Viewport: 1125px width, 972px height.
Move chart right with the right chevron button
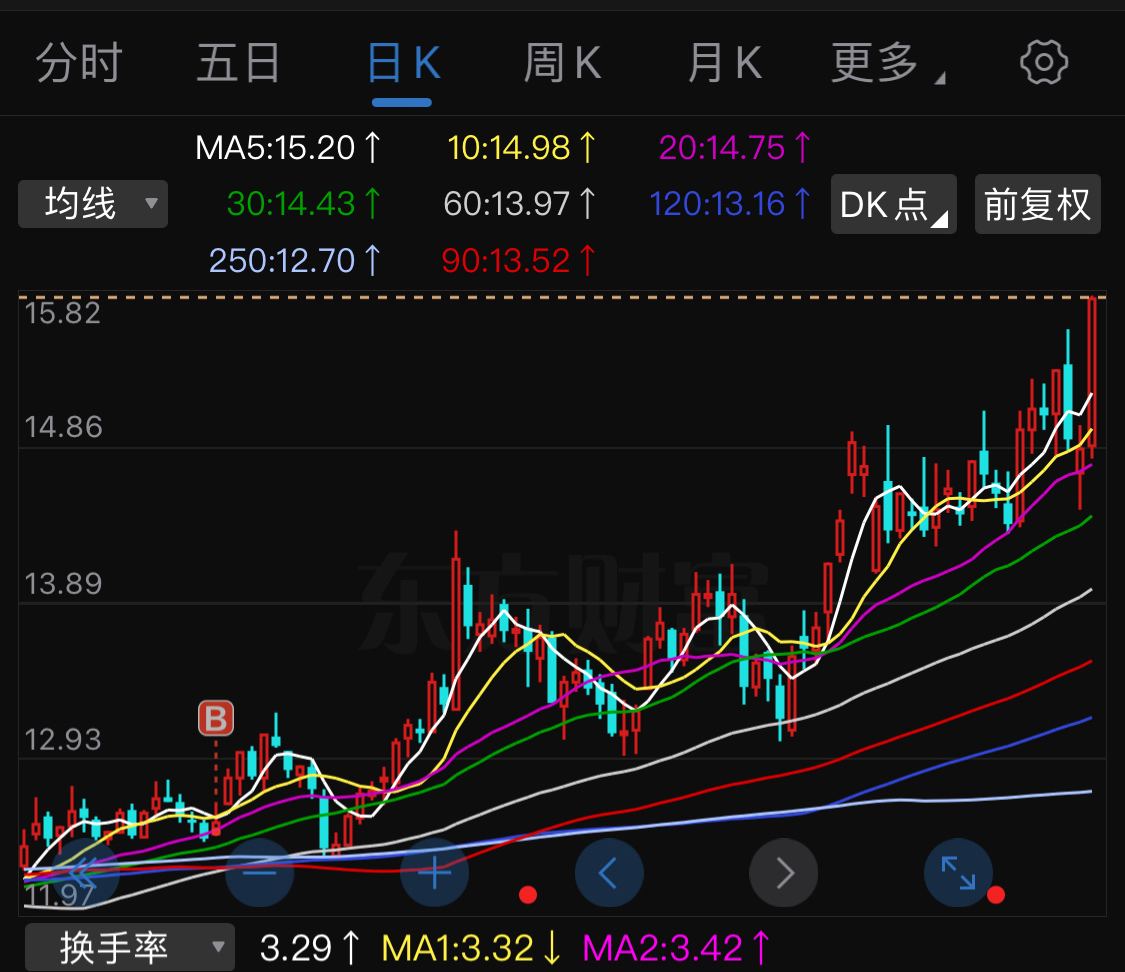(x=783, y=873)
